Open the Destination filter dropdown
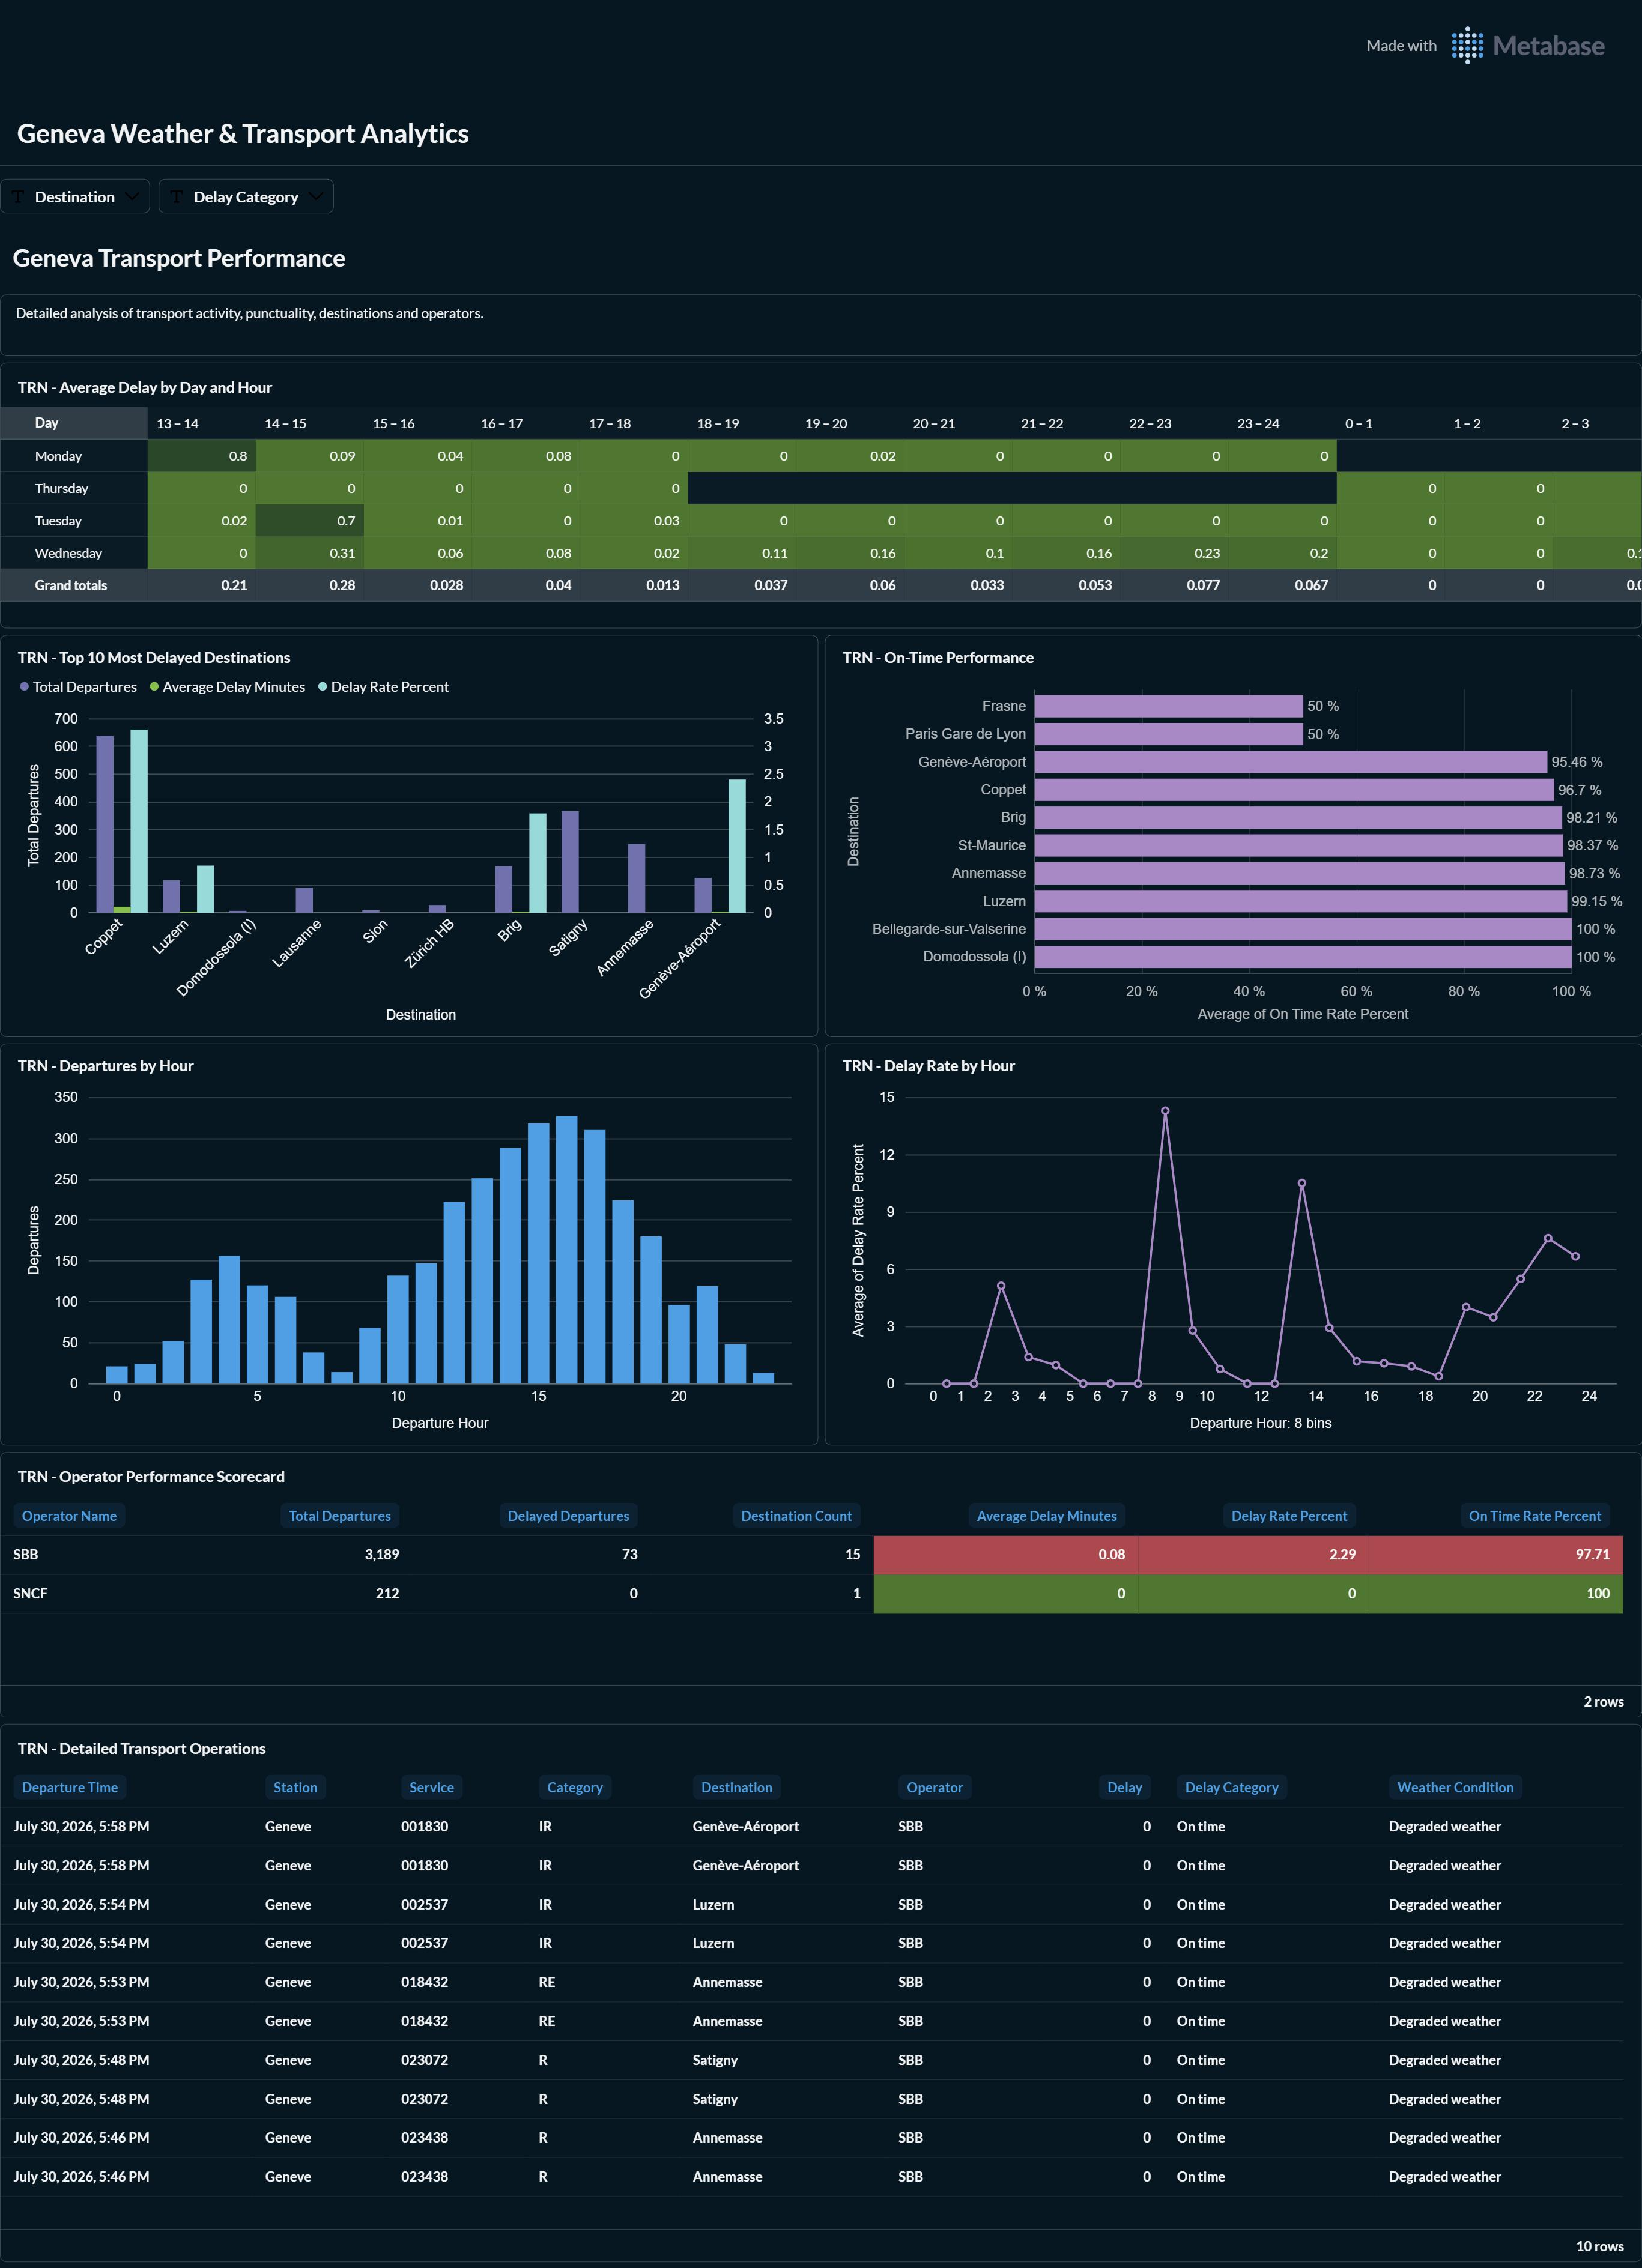The width and height of the screenshot is (1642, 2268). [x=75, y=197]
